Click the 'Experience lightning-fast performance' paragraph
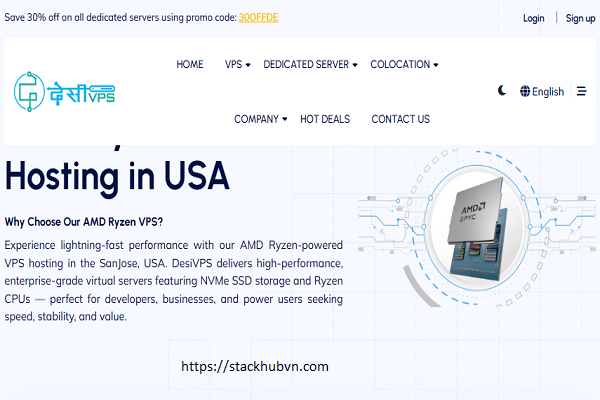This screenshot has width=600, height=400. (174, 281)
